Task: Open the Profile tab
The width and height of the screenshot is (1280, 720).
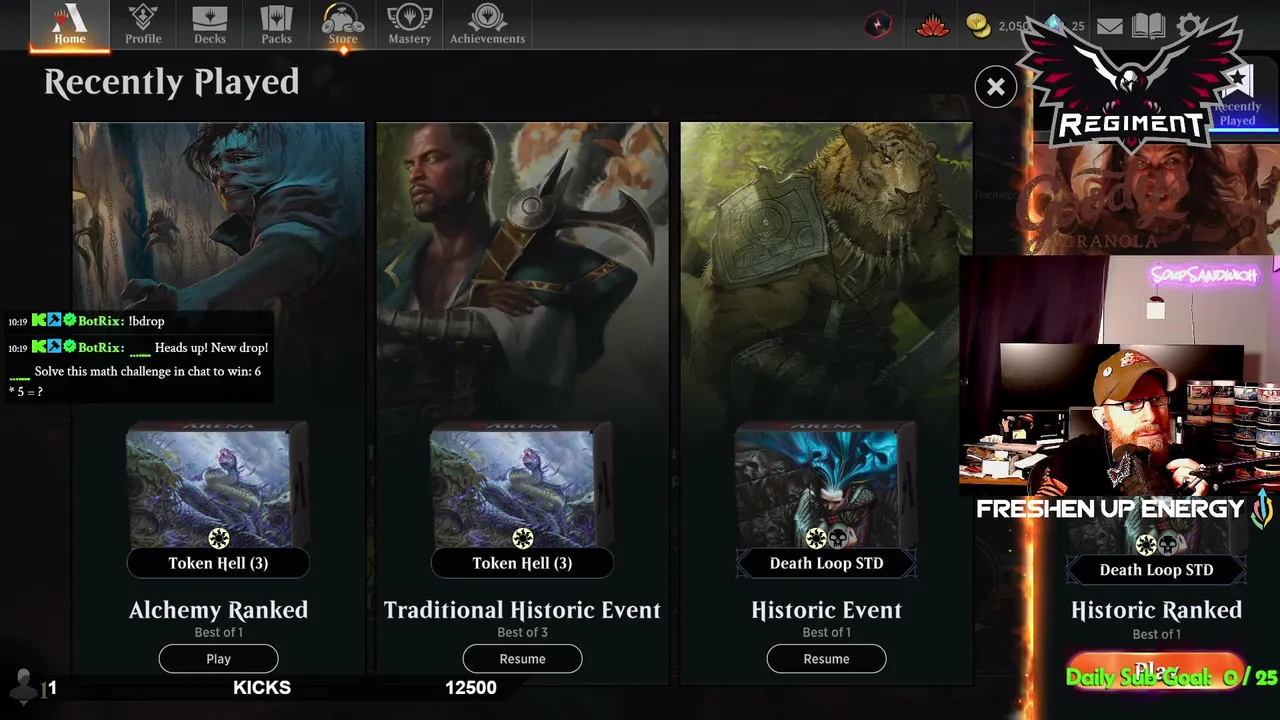Action: 143,25
